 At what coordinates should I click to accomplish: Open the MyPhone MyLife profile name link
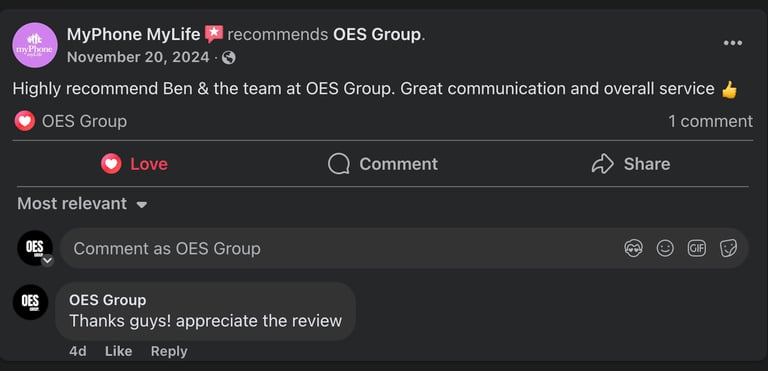click(x=134, y=35)
